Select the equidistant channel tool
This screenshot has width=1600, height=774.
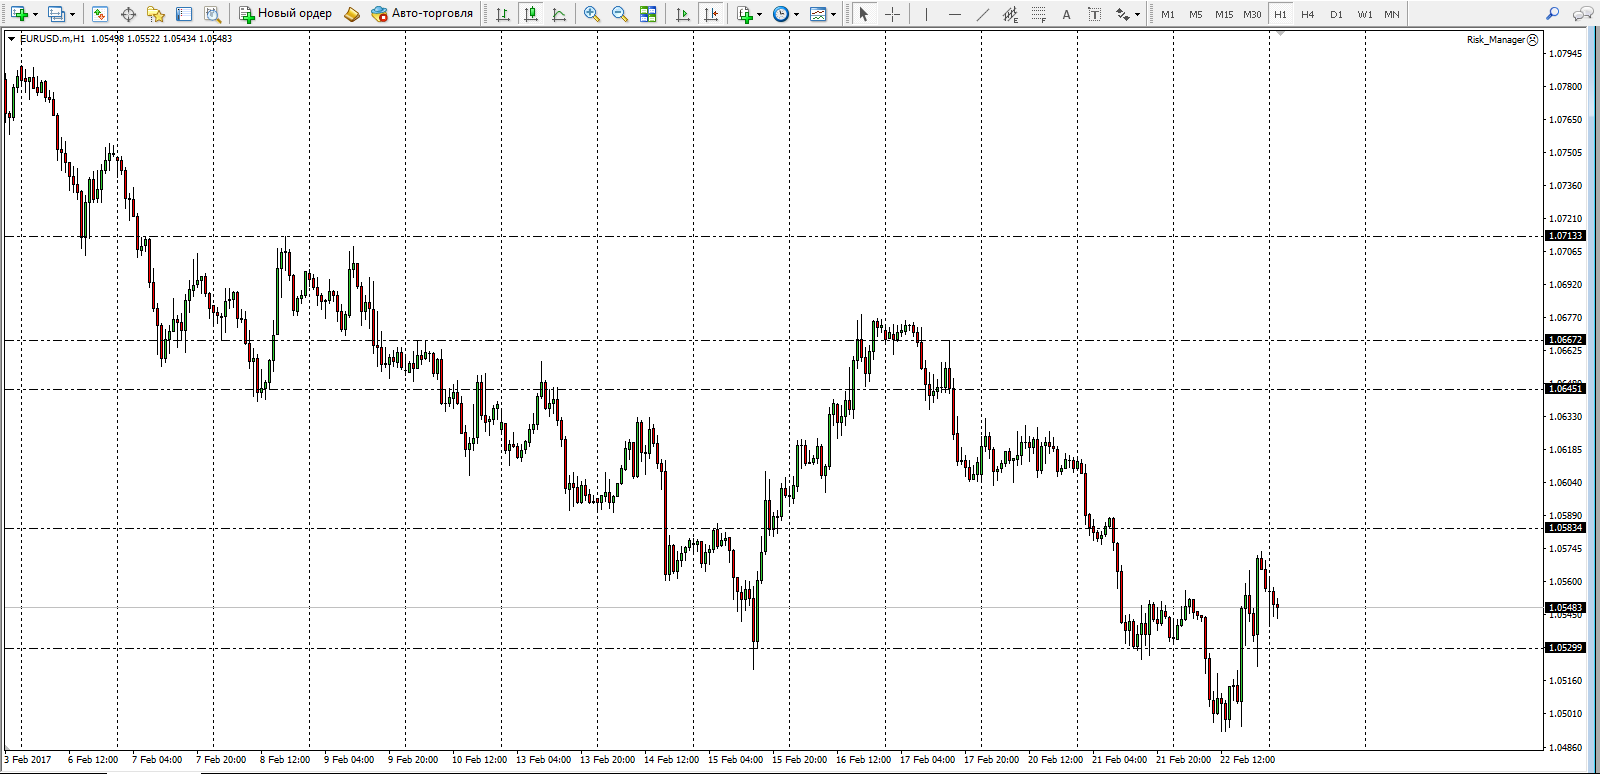pyautogui.click(x=1010, y=14)
